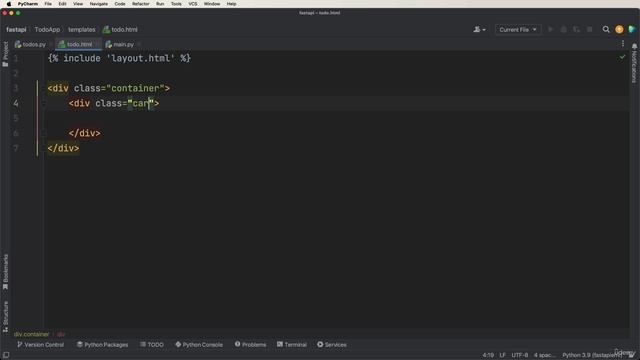Open the Window menu
640x360 pixels.
[212, 4]
